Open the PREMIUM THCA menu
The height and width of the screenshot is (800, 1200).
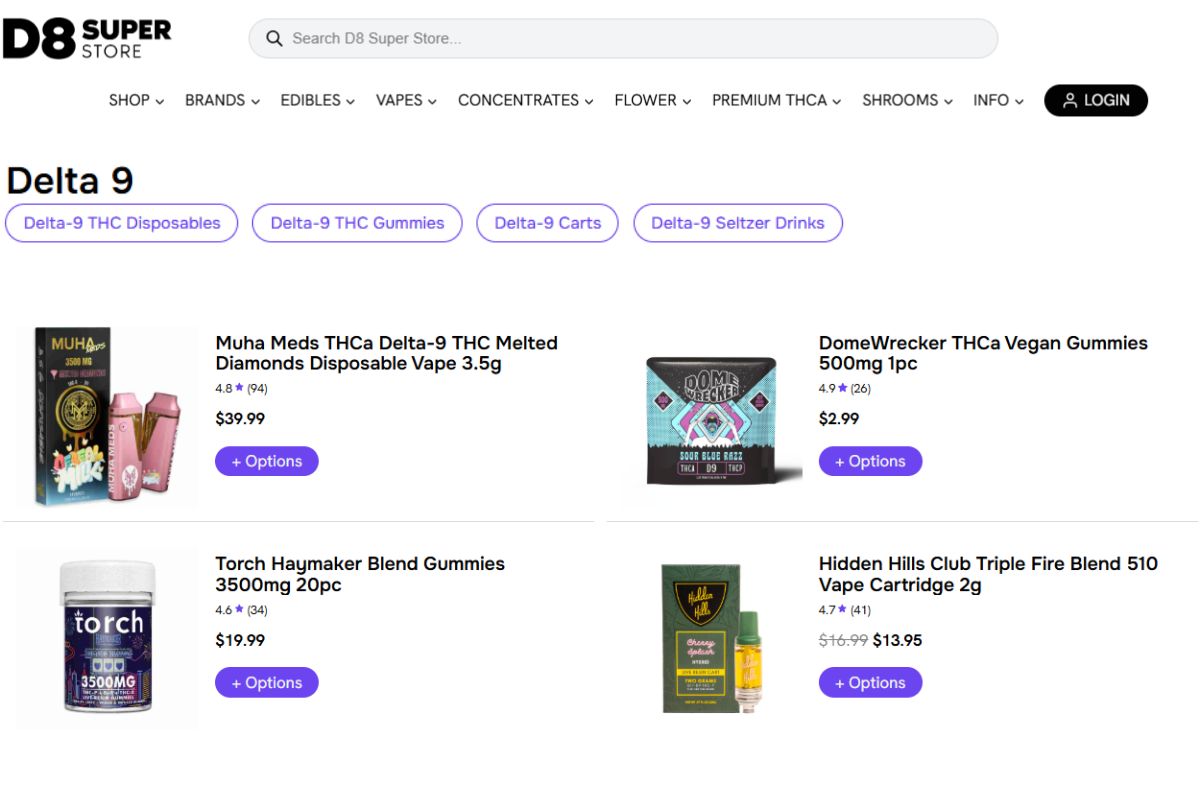(776, 100)
